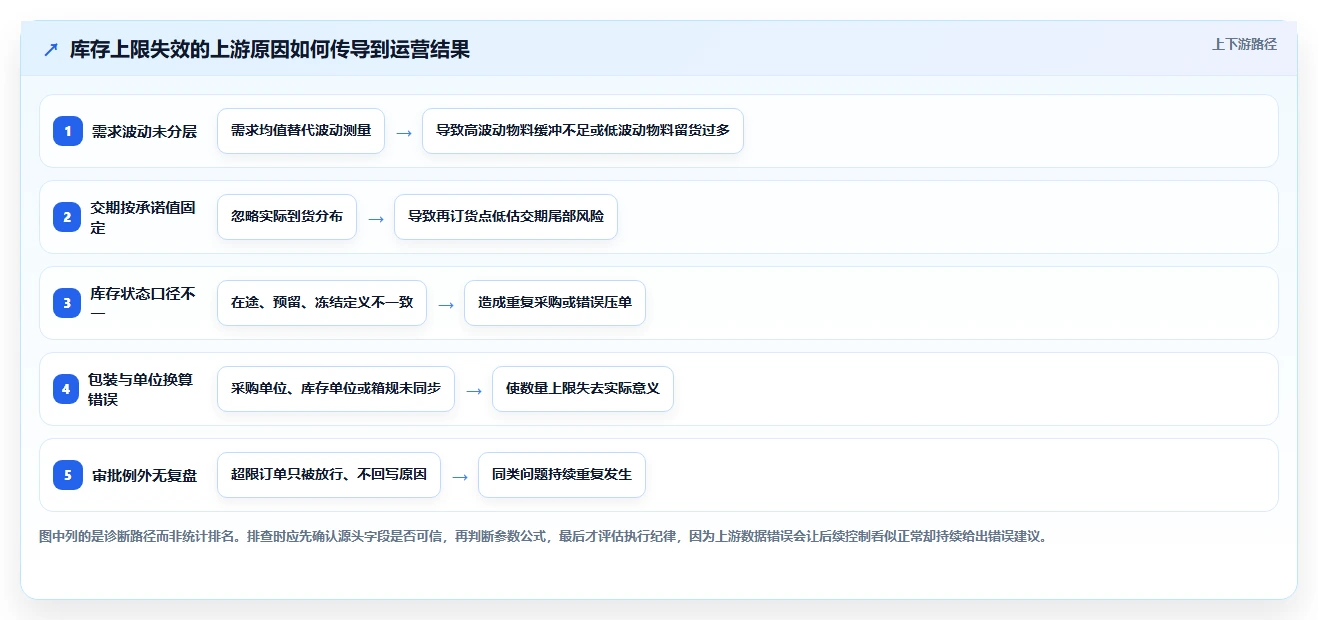Click the 包装与单位换算错误 label
This screenshot has height=620, width=1318.
click(141, 389)
